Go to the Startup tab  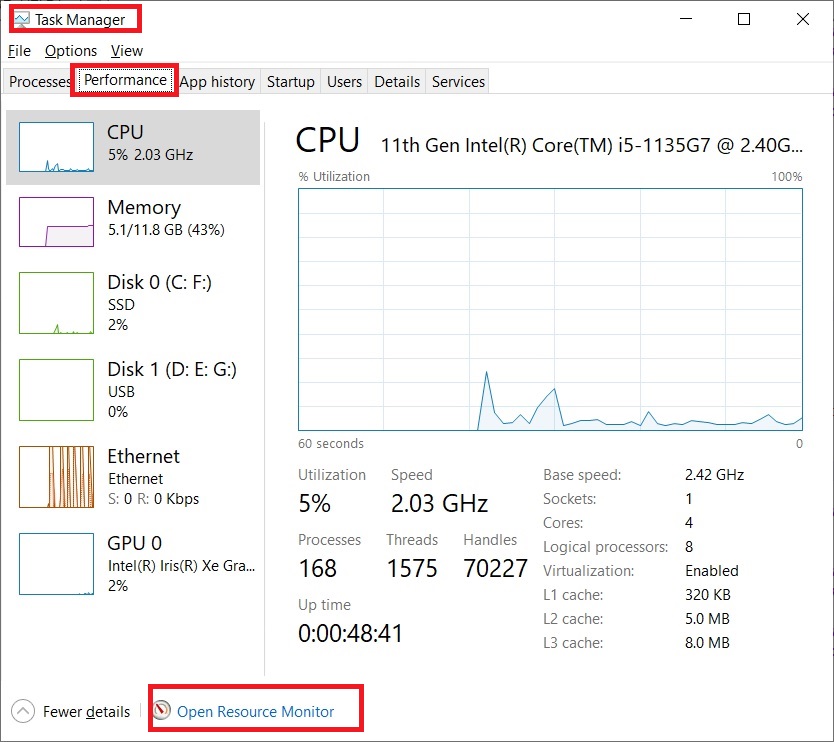(x=291, y=82)
